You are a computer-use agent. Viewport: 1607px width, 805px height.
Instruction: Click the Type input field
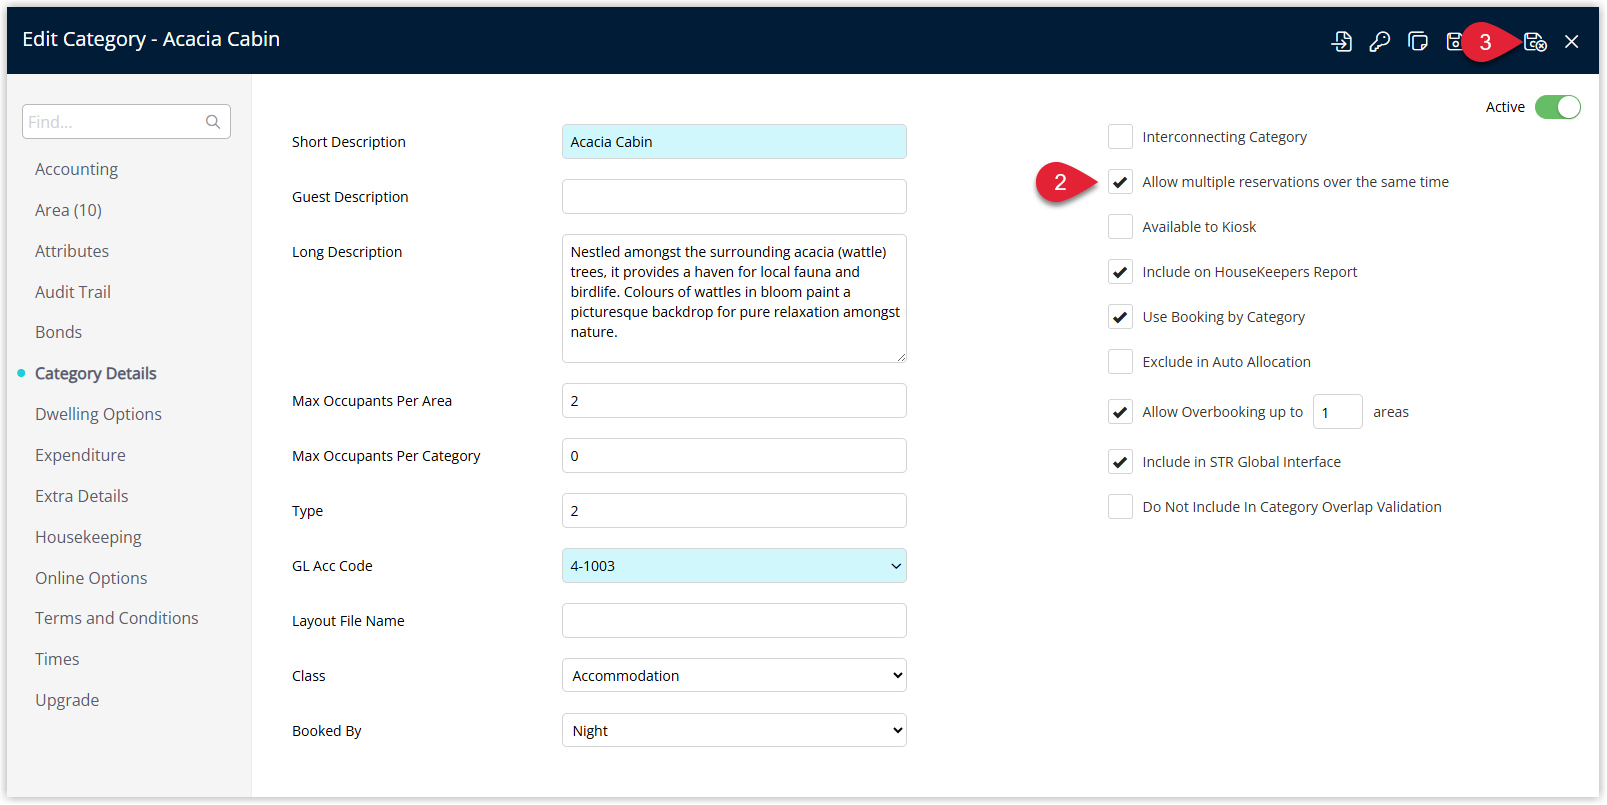(734, 511)
